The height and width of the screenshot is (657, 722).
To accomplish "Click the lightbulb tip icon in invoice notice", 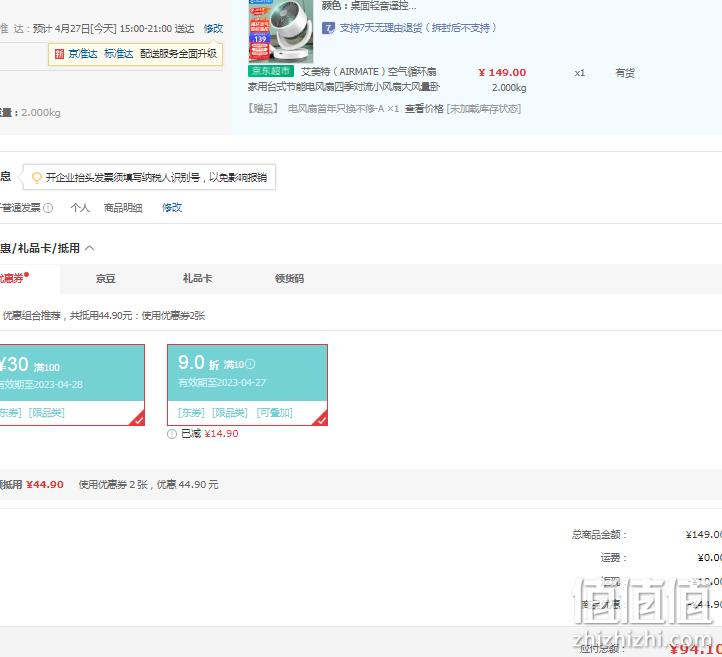I will pos(36,178).
